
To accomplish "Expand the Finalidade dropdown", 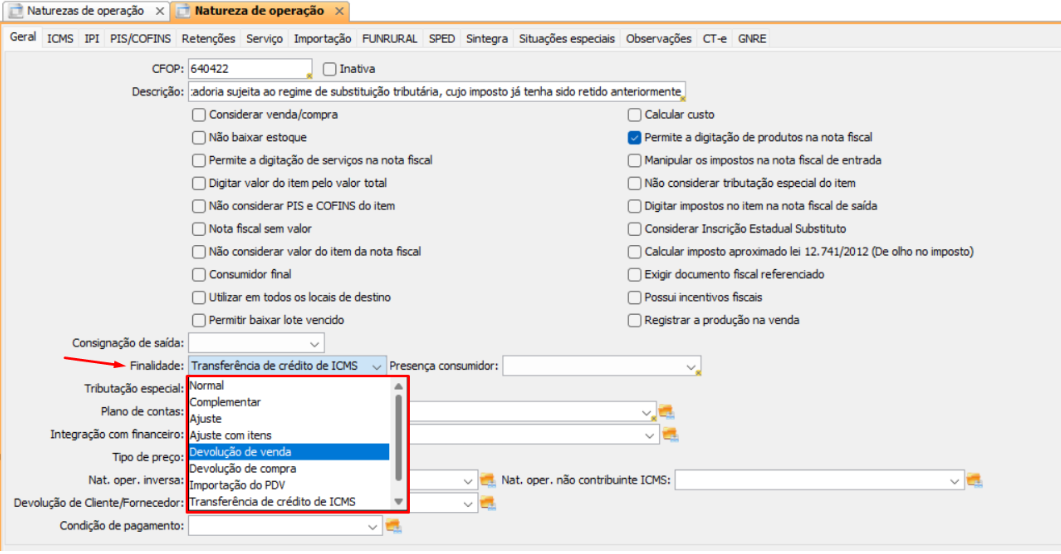I will pyautogui.click(x=376, y=367).
